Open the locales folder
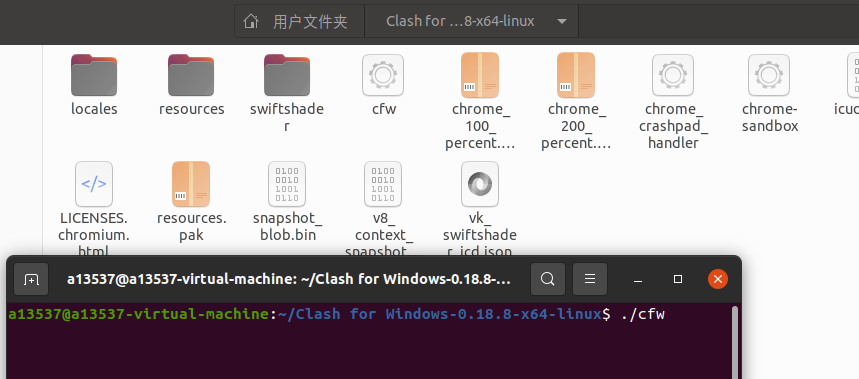Image resolution: width=859 pixels, height=379 pixels. 94,75
